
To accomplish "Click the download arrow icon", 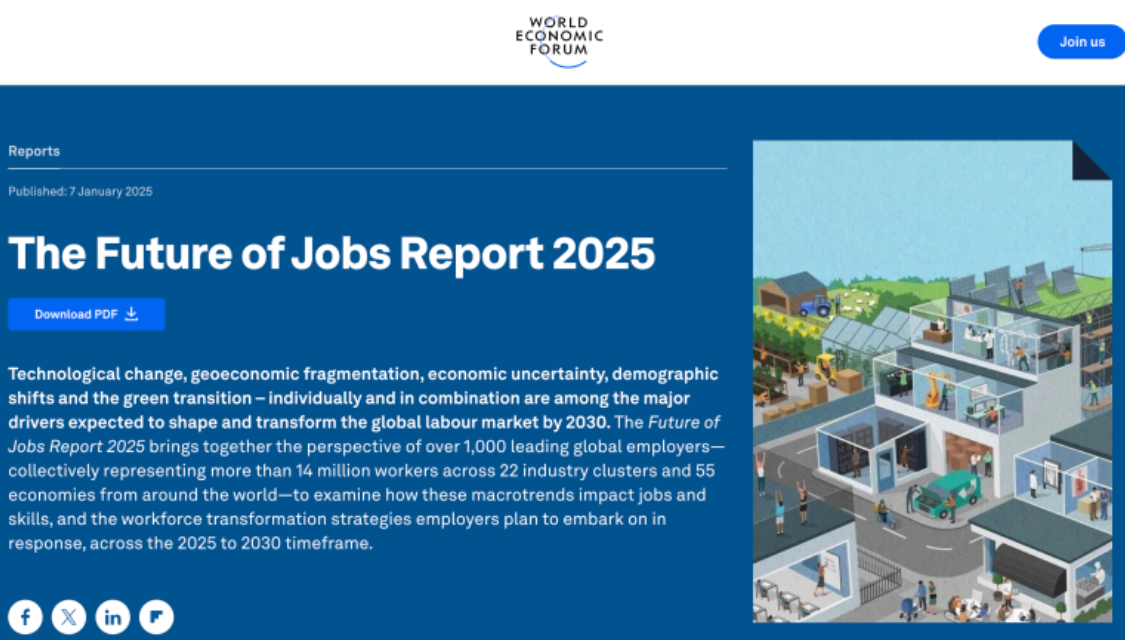I will coord(131,314).
